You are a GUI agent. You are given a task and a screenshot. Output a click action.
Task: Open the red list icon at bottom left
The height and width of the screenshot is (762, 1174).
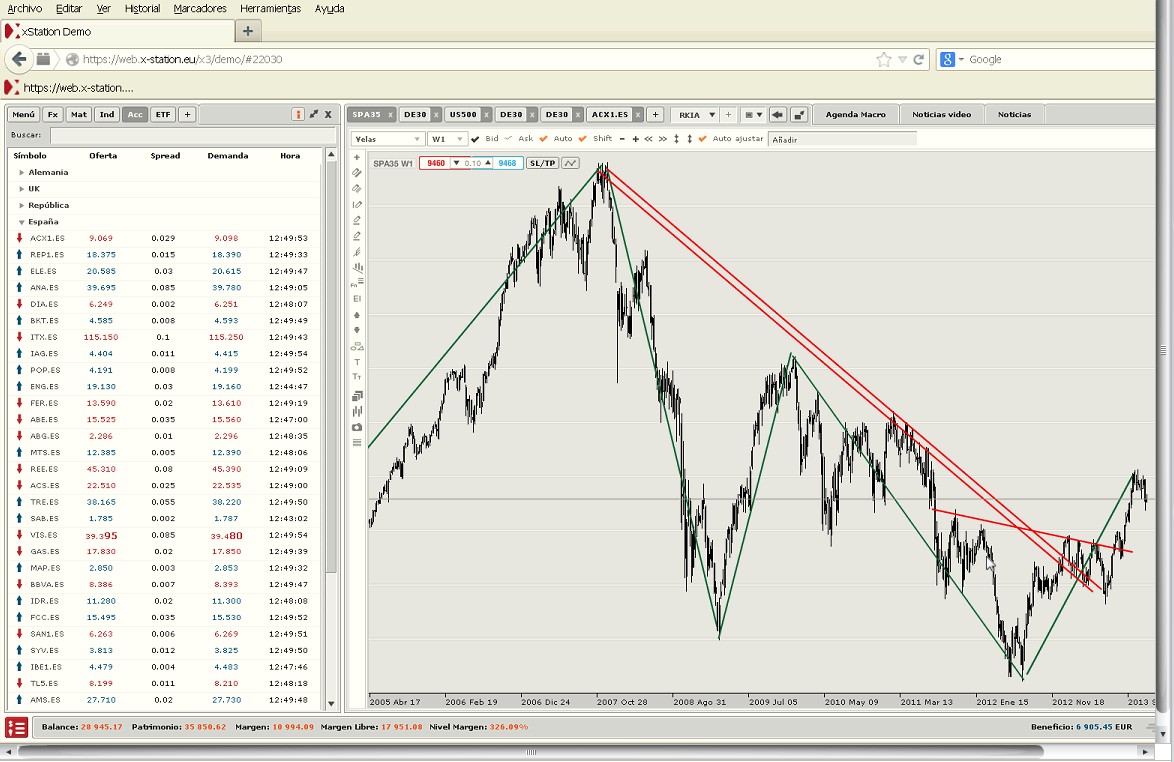[x=16, y=727]
